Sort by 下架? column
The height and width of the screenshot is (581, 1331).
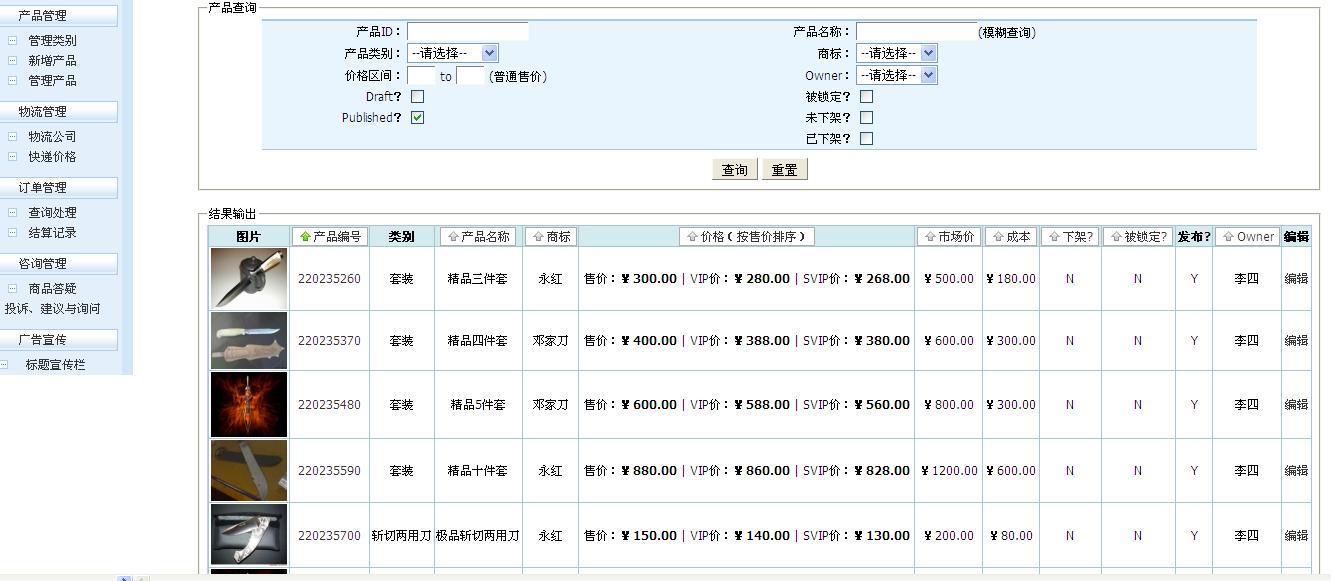pos(1070,237)
